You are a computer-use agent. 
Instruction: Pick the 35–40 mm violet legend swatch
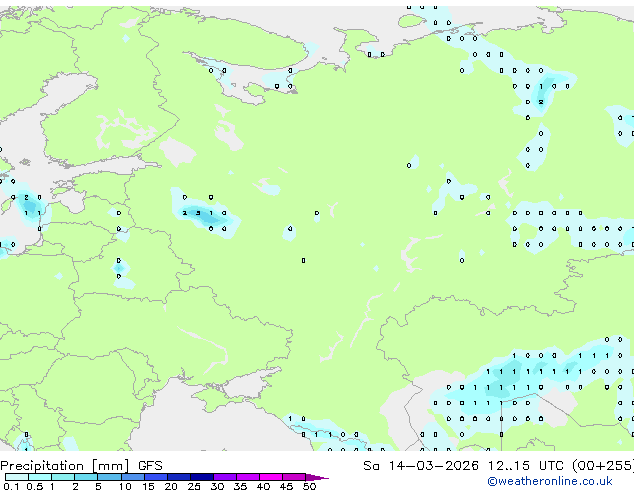[x=248, y=477]
